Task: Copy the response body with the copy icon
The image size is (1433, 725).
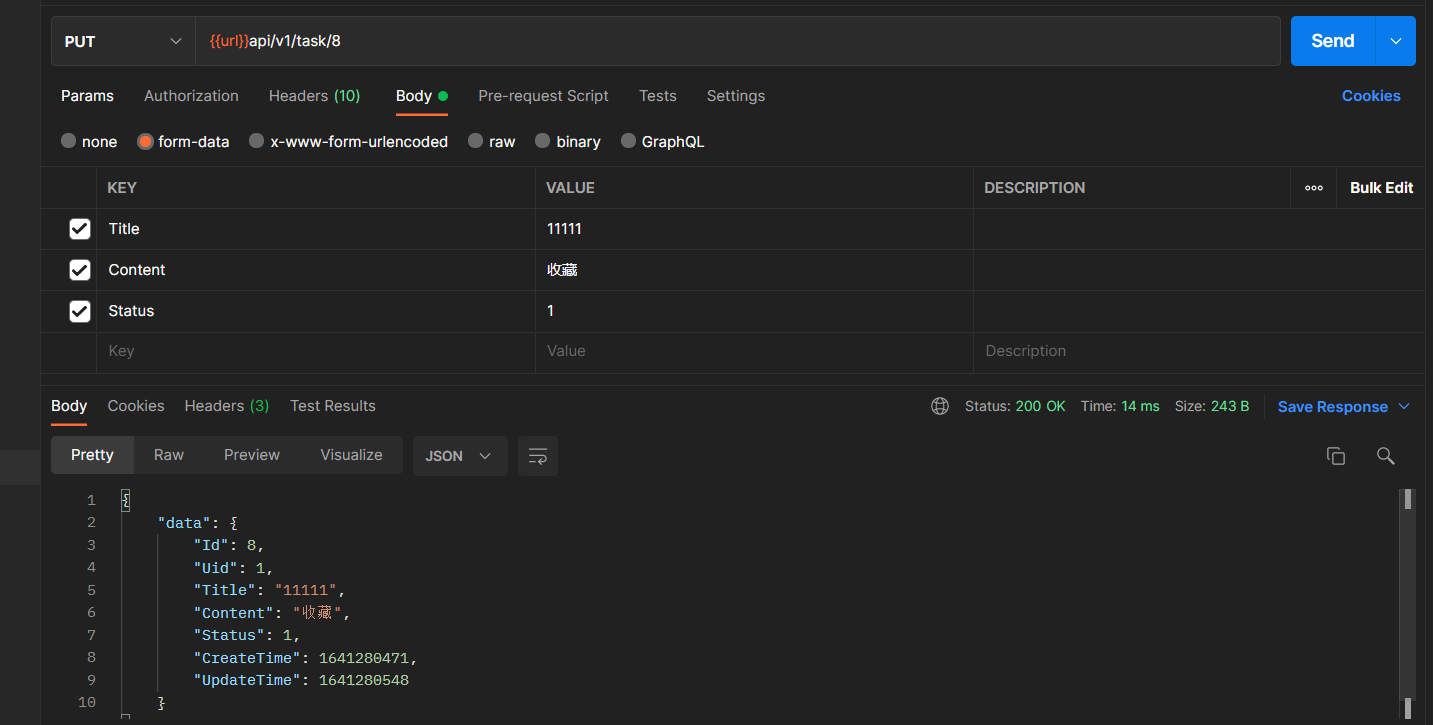Action: pyautogui.click(x=1336, y=456)
